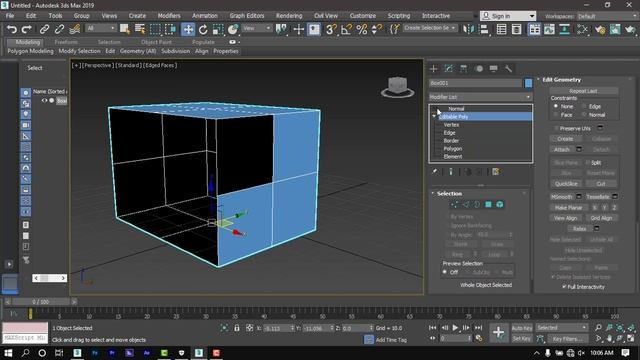Open the Create Selection Set dropdown
This screenshot has height=360, width=640.
[x=430, y=28]
